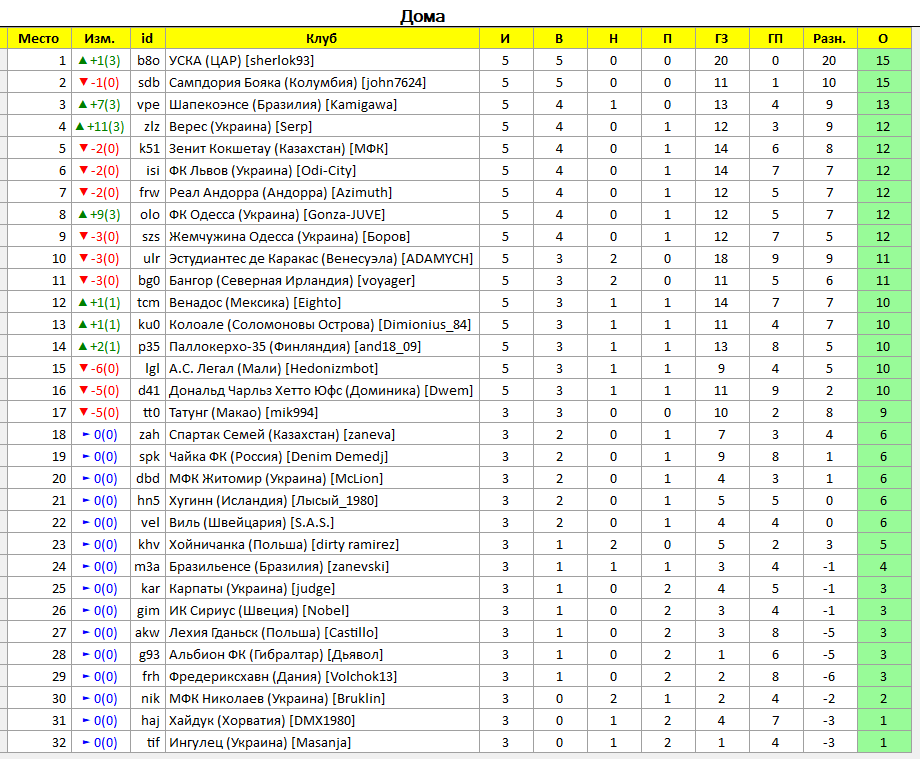This screenshot has height=759, width=920.
Task: Select club 'ФК Львов (Украина) [Odi-City]'
Action: pos(262,171)
